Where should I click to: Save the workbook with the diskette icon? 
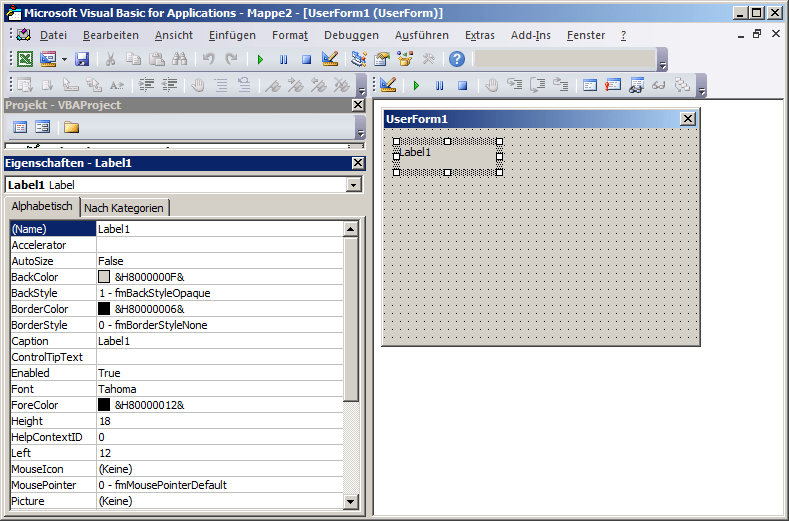82,59
